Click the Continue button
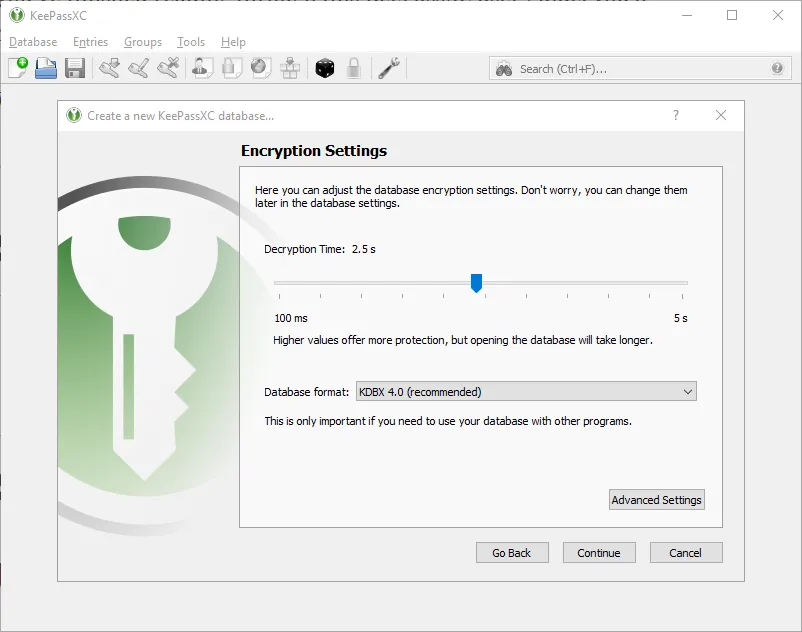 click(599, 553)
